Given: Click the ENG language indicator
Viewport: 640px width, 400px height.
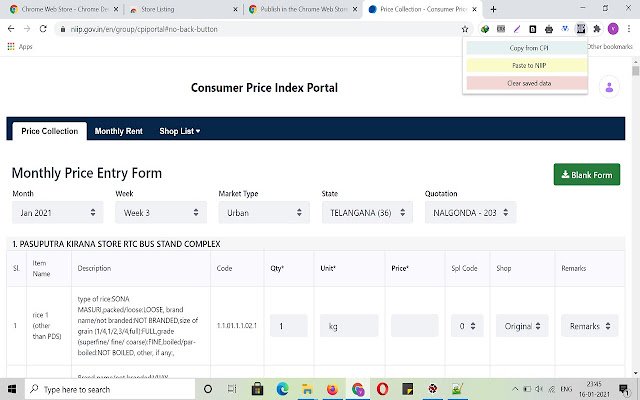Looking at the screenshot, I should point(566,389).
